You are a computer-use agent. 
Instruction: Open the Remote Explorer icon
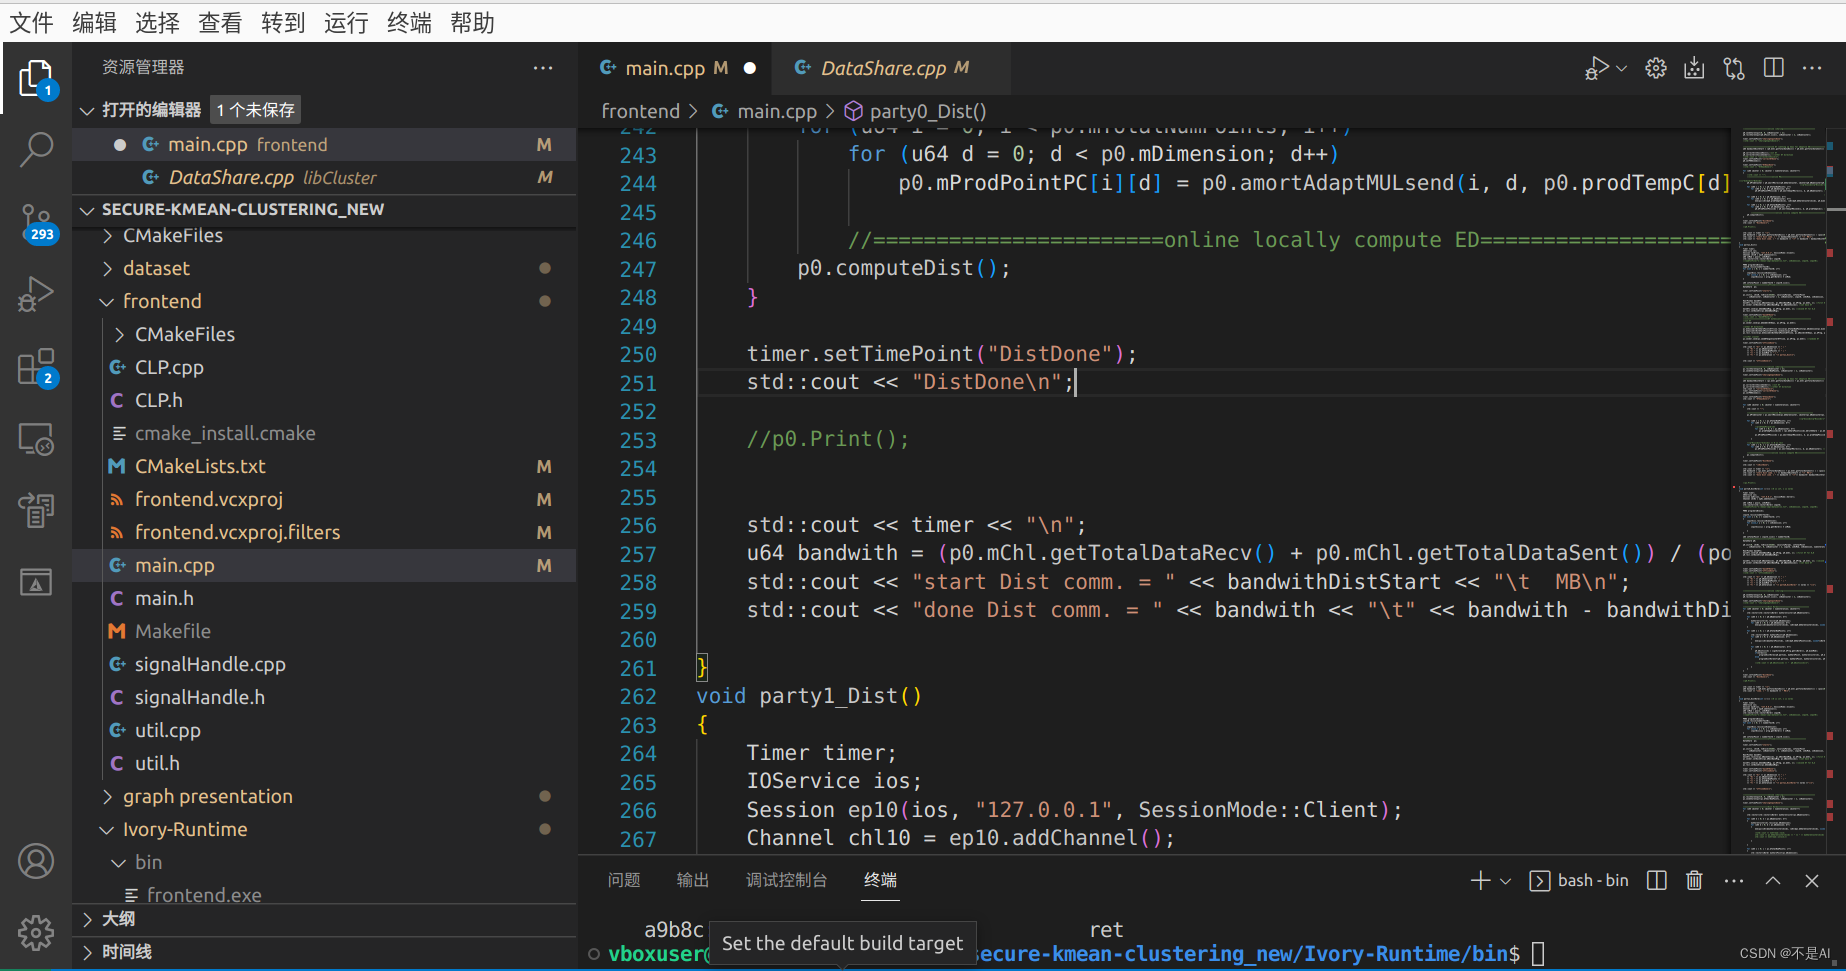[36, 439]
